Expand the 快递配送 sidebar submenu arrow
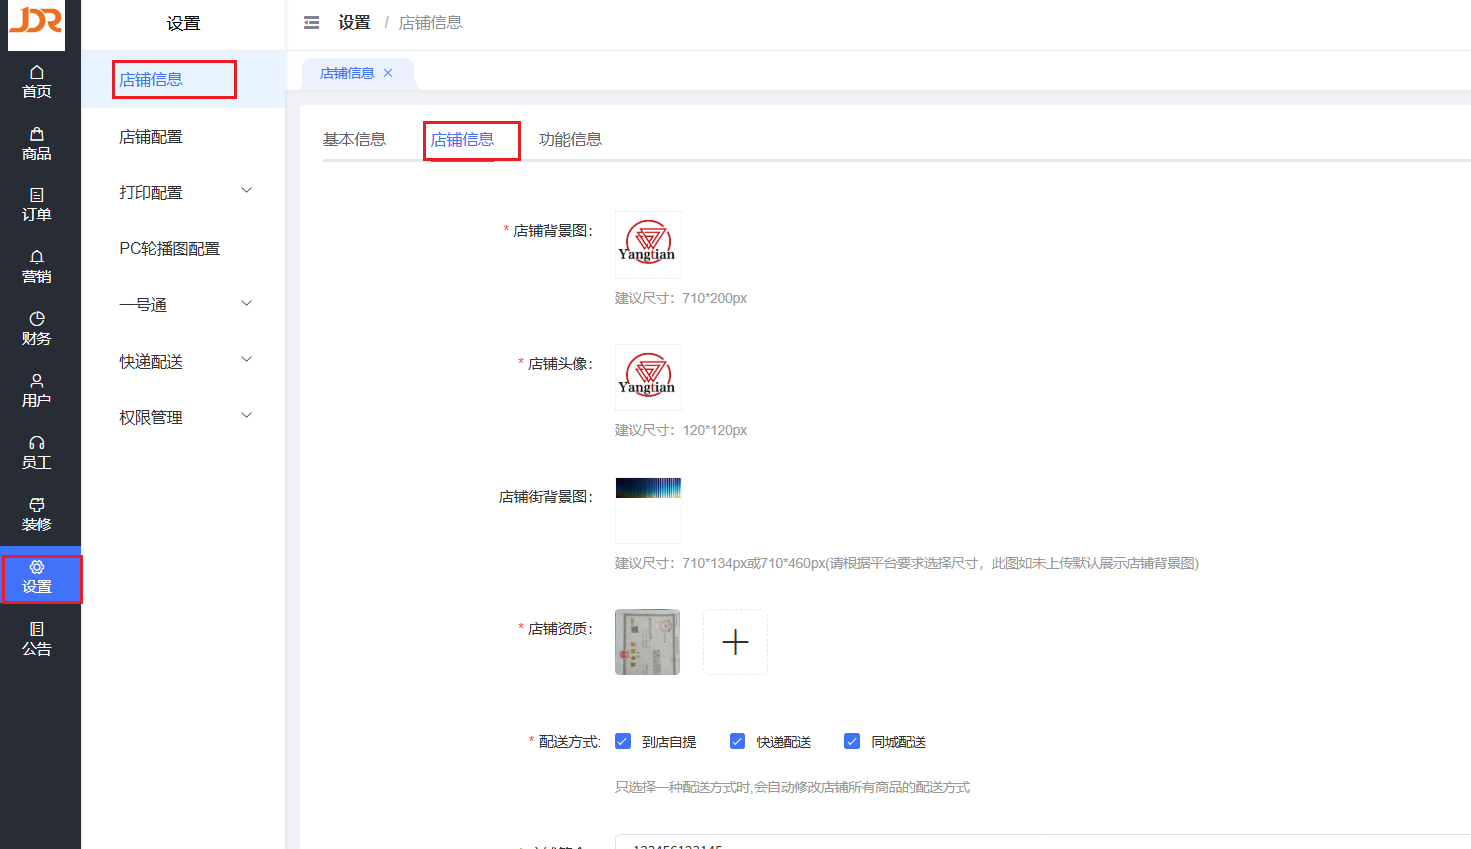1471x849 pixels. pos(247,360)
